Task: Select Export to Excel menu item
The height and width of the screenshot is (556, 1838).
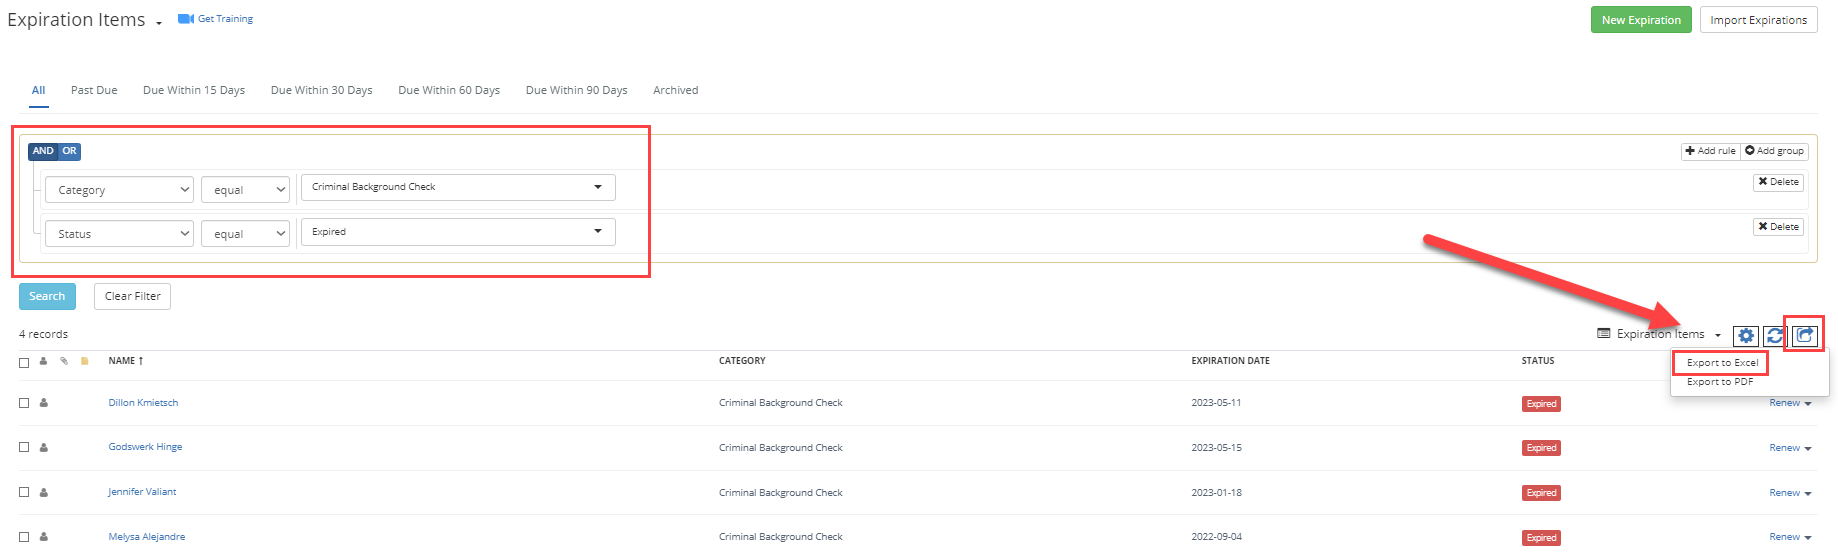Action: tap(1722, 363)
